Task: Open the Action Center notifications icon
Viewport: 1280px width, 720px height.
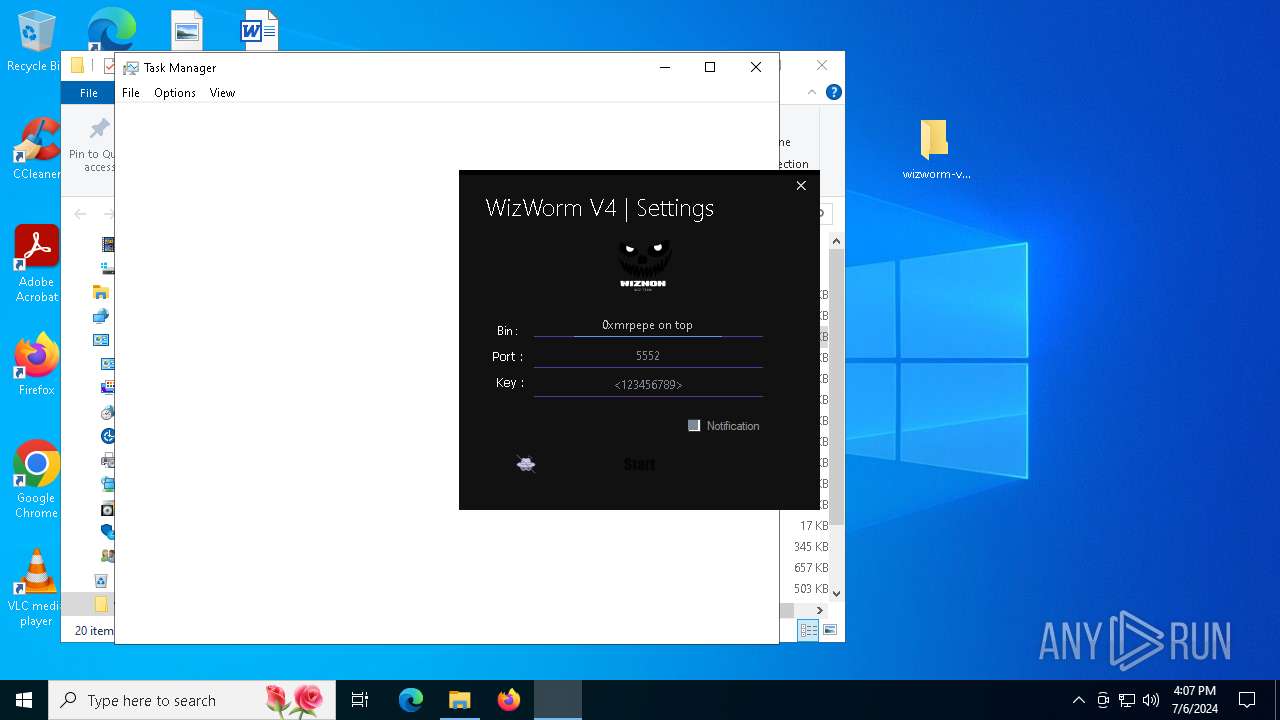Action: pos(1247,700)
